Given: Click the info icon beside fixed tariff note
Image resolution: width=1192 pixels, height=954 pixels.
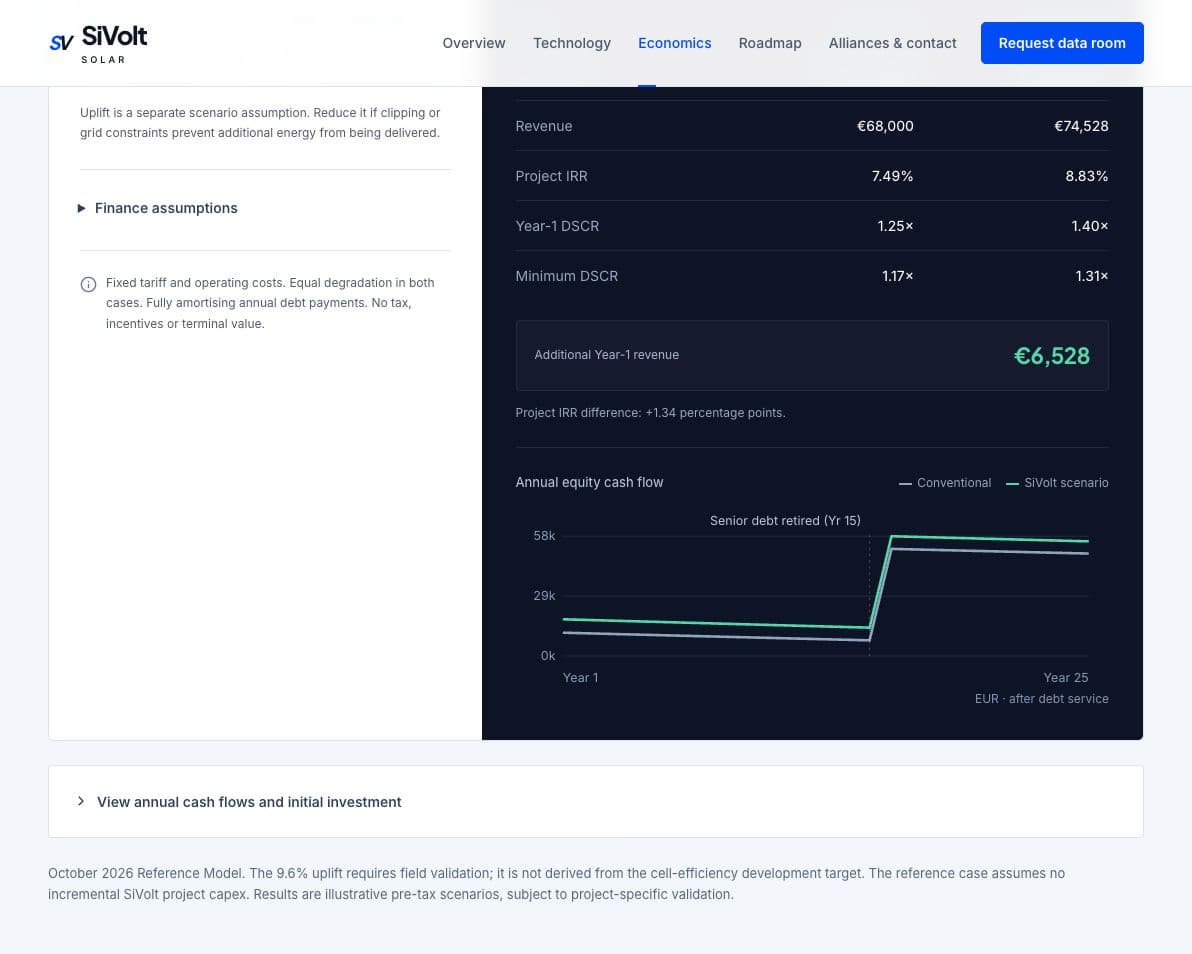Looking at the screenshot, I should [88, 284].
